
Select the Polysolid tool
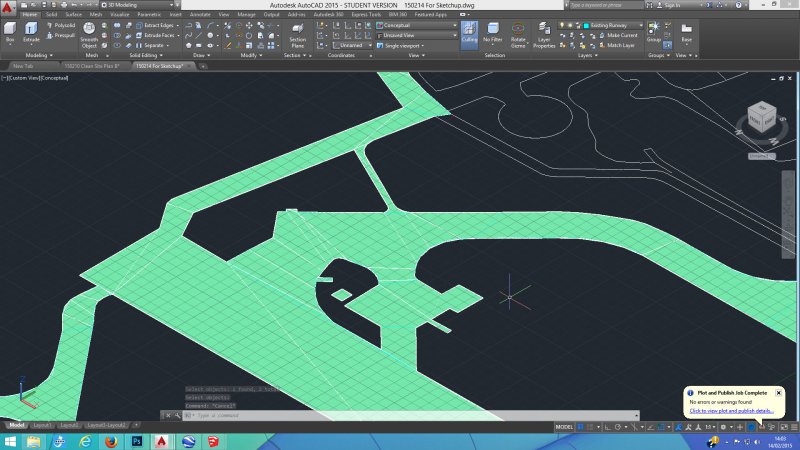(x=62, y=25)
